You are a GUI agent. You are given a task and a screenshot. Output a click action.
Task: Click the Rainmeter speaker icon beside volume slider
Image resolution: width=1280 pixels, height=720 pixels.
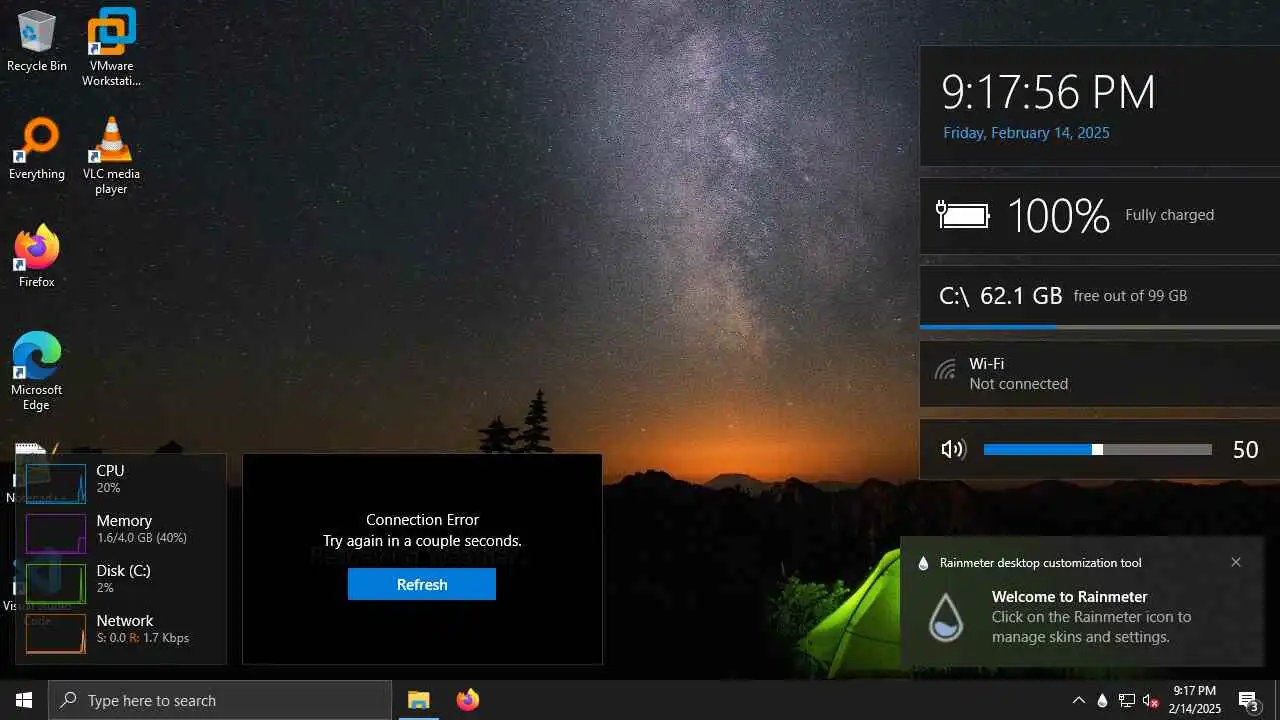(954, 450)
